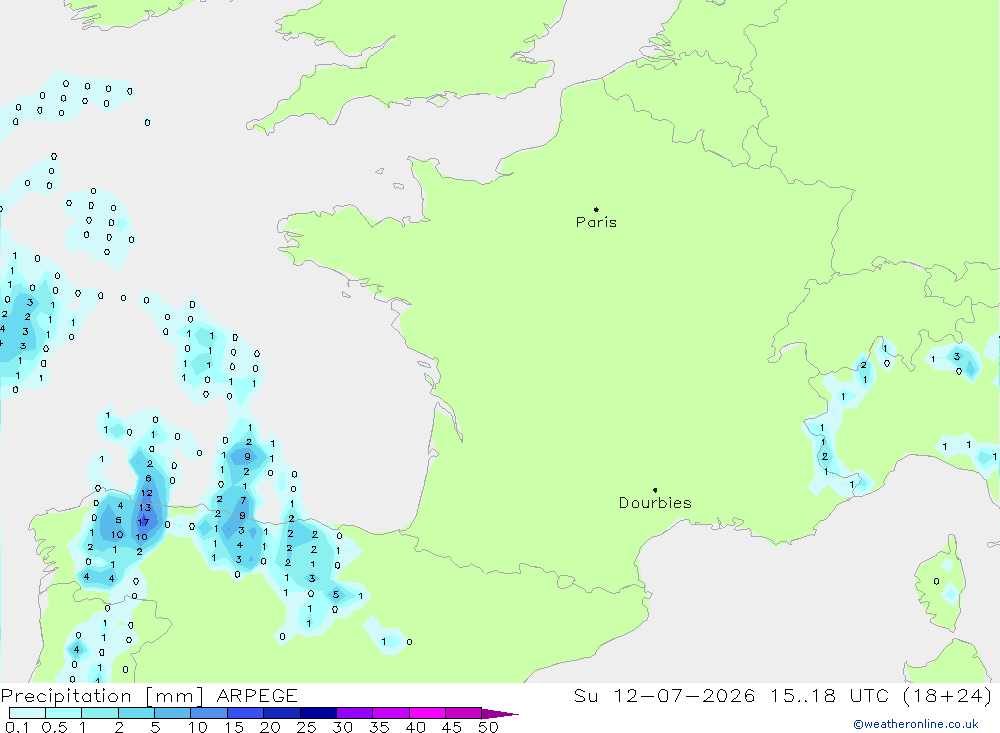Select the legend swatch between 0.5 and 1
The width and height of the screenshot is (1000, 733).
(63, 713)
